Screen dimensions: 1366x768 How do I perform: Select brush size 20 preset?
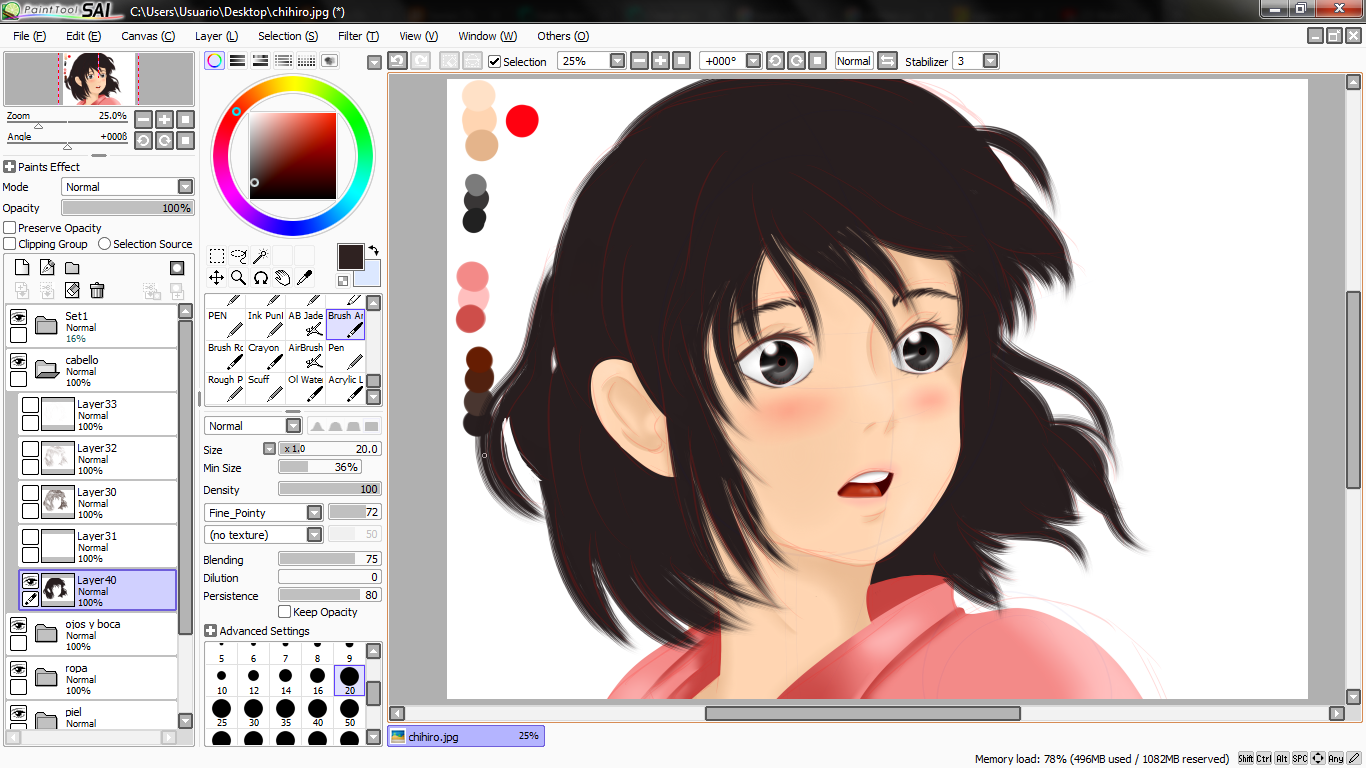(x=349, y=682)
